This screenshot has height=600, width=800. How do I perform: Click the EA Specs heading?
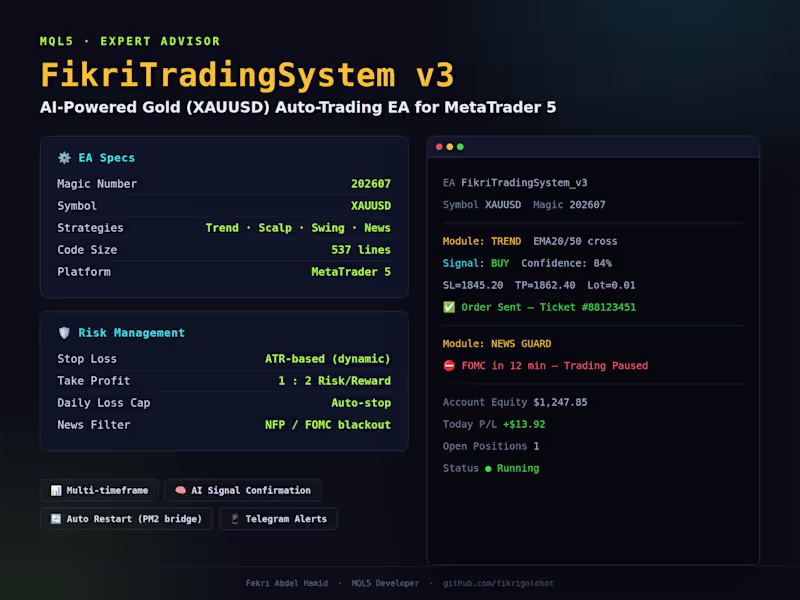click(107, 158)
